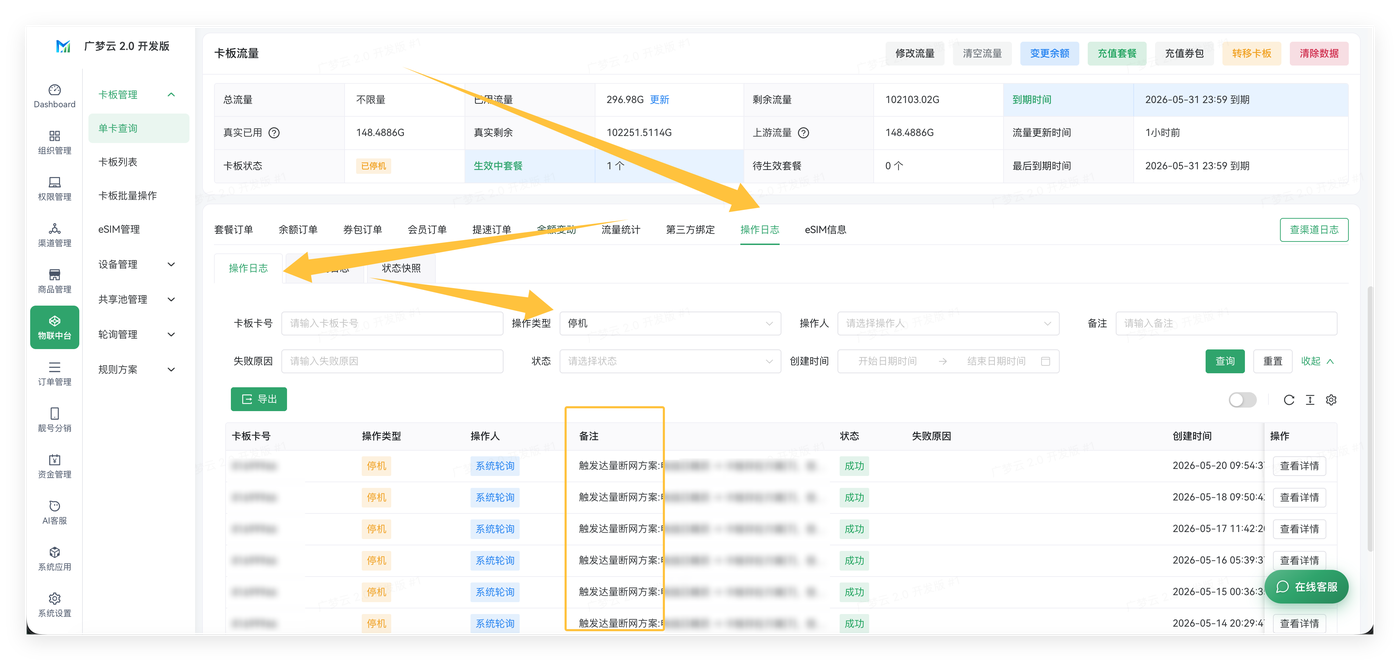Click the 清除数据 button
The image size is (1400, 661).
tap(1319, 53)
